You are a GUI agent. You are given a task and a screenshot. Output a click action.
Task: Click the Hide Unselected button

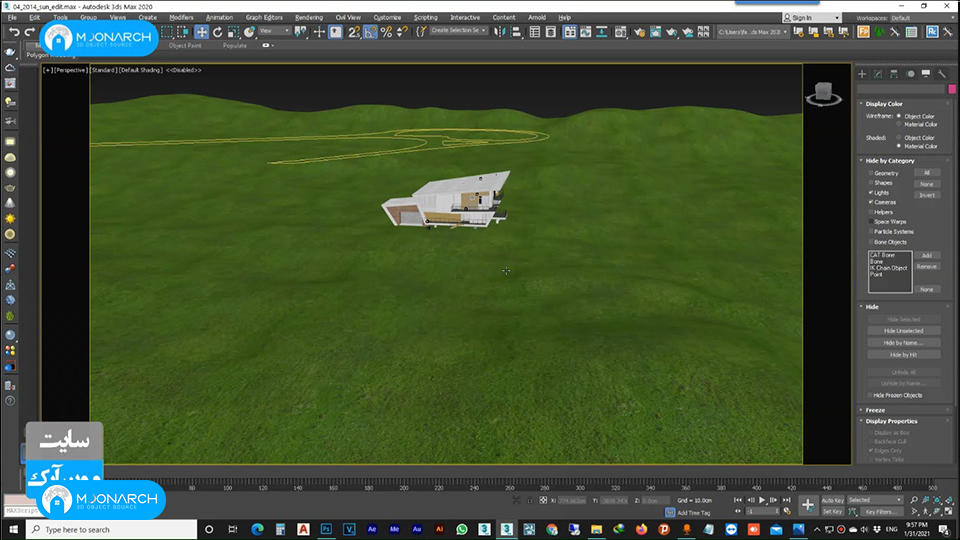pyautogui.click(x=904, y=331)
